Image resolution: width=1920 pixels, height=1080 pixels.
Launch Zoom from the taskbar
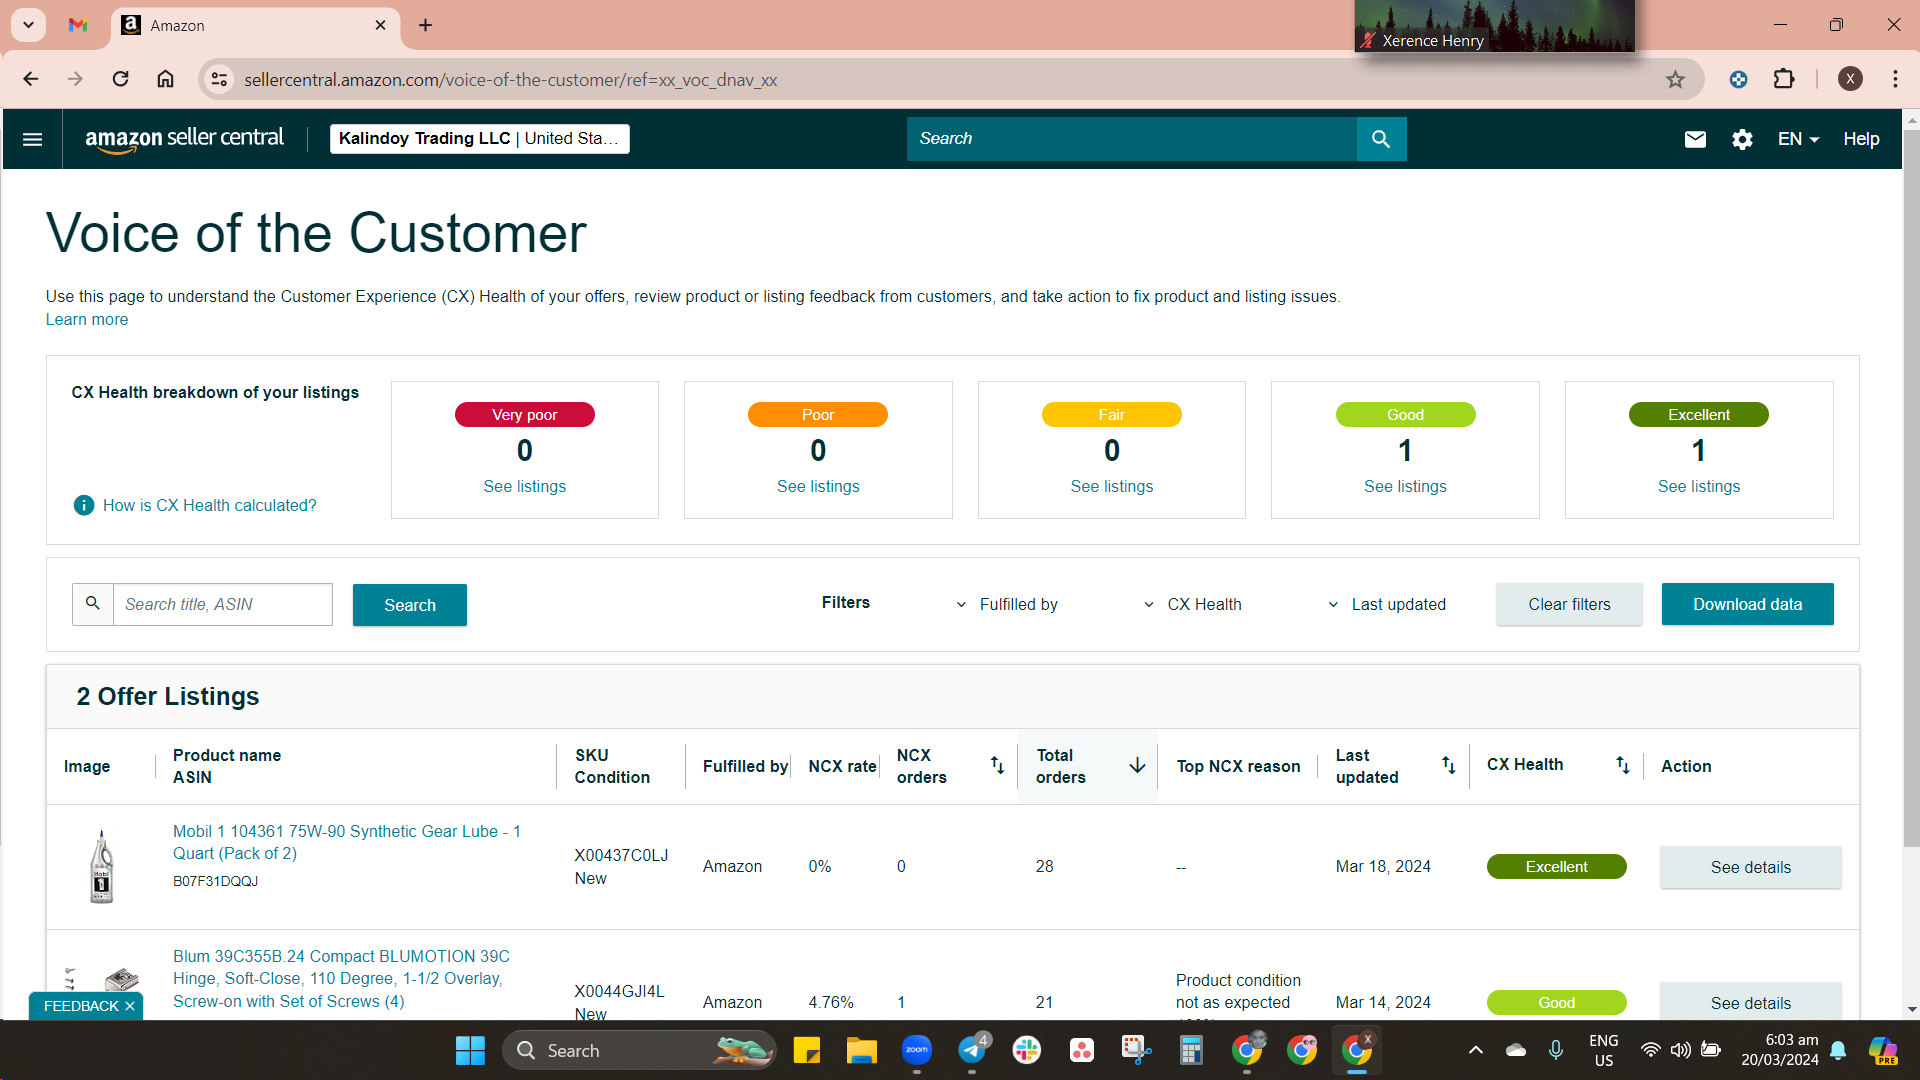point(917,1050)
